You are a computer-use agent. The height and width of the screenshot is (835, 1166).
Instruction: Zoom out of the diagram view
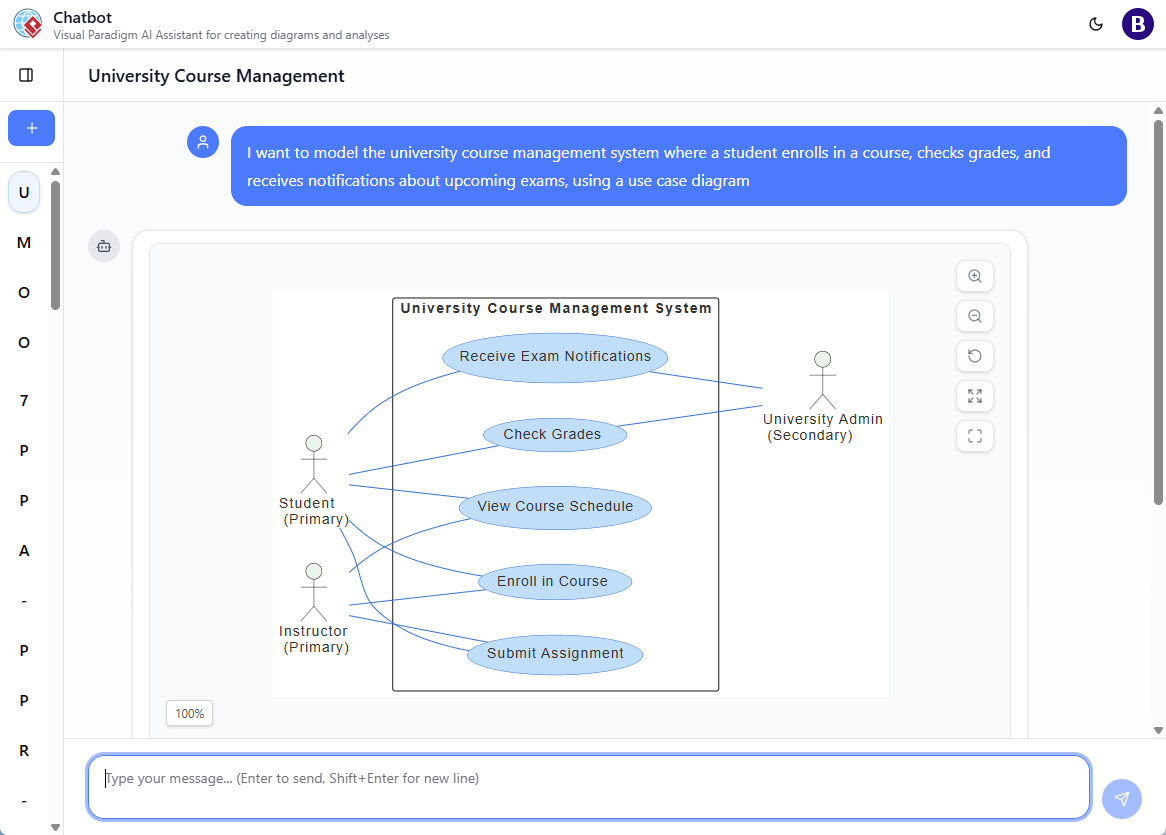click(974, 316)
